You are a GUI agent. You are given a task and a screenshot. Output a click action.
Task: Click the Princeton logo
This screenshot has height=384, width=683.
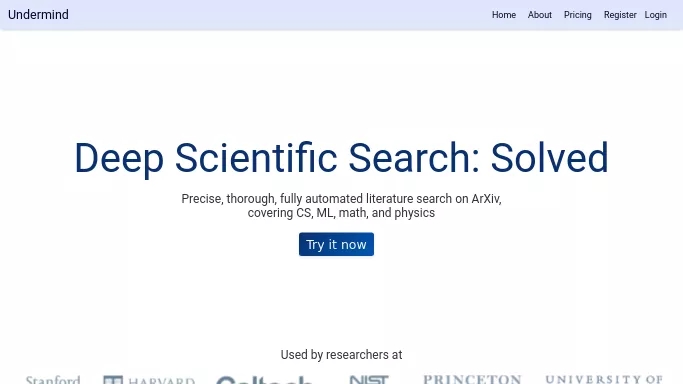[472, 379]
